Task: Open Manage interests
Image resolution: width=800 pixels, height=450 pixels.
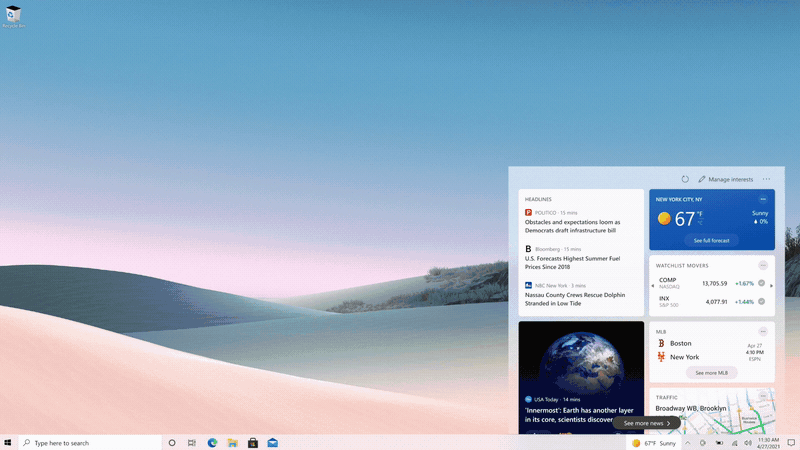Action: pyautogui.click(x=725, y=179)
